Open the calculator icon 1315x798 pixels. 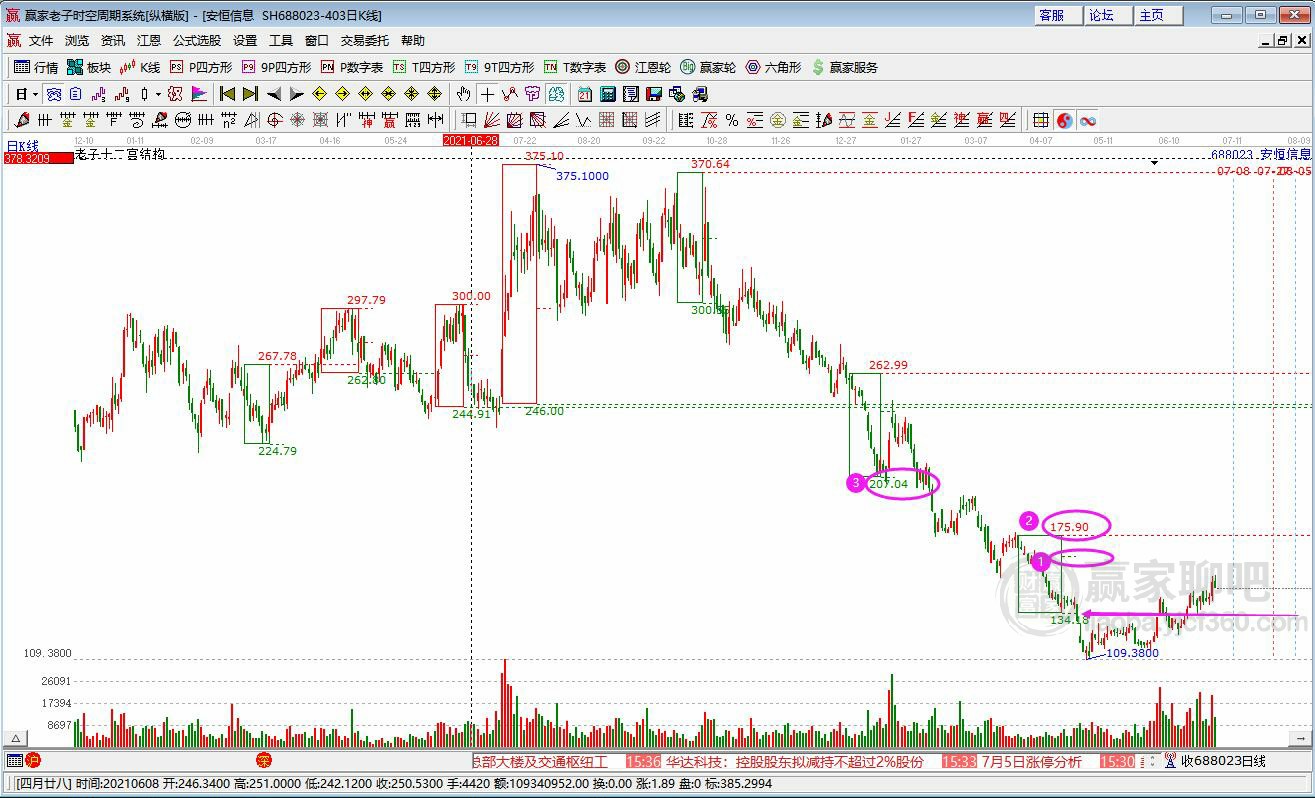(607, 94)
